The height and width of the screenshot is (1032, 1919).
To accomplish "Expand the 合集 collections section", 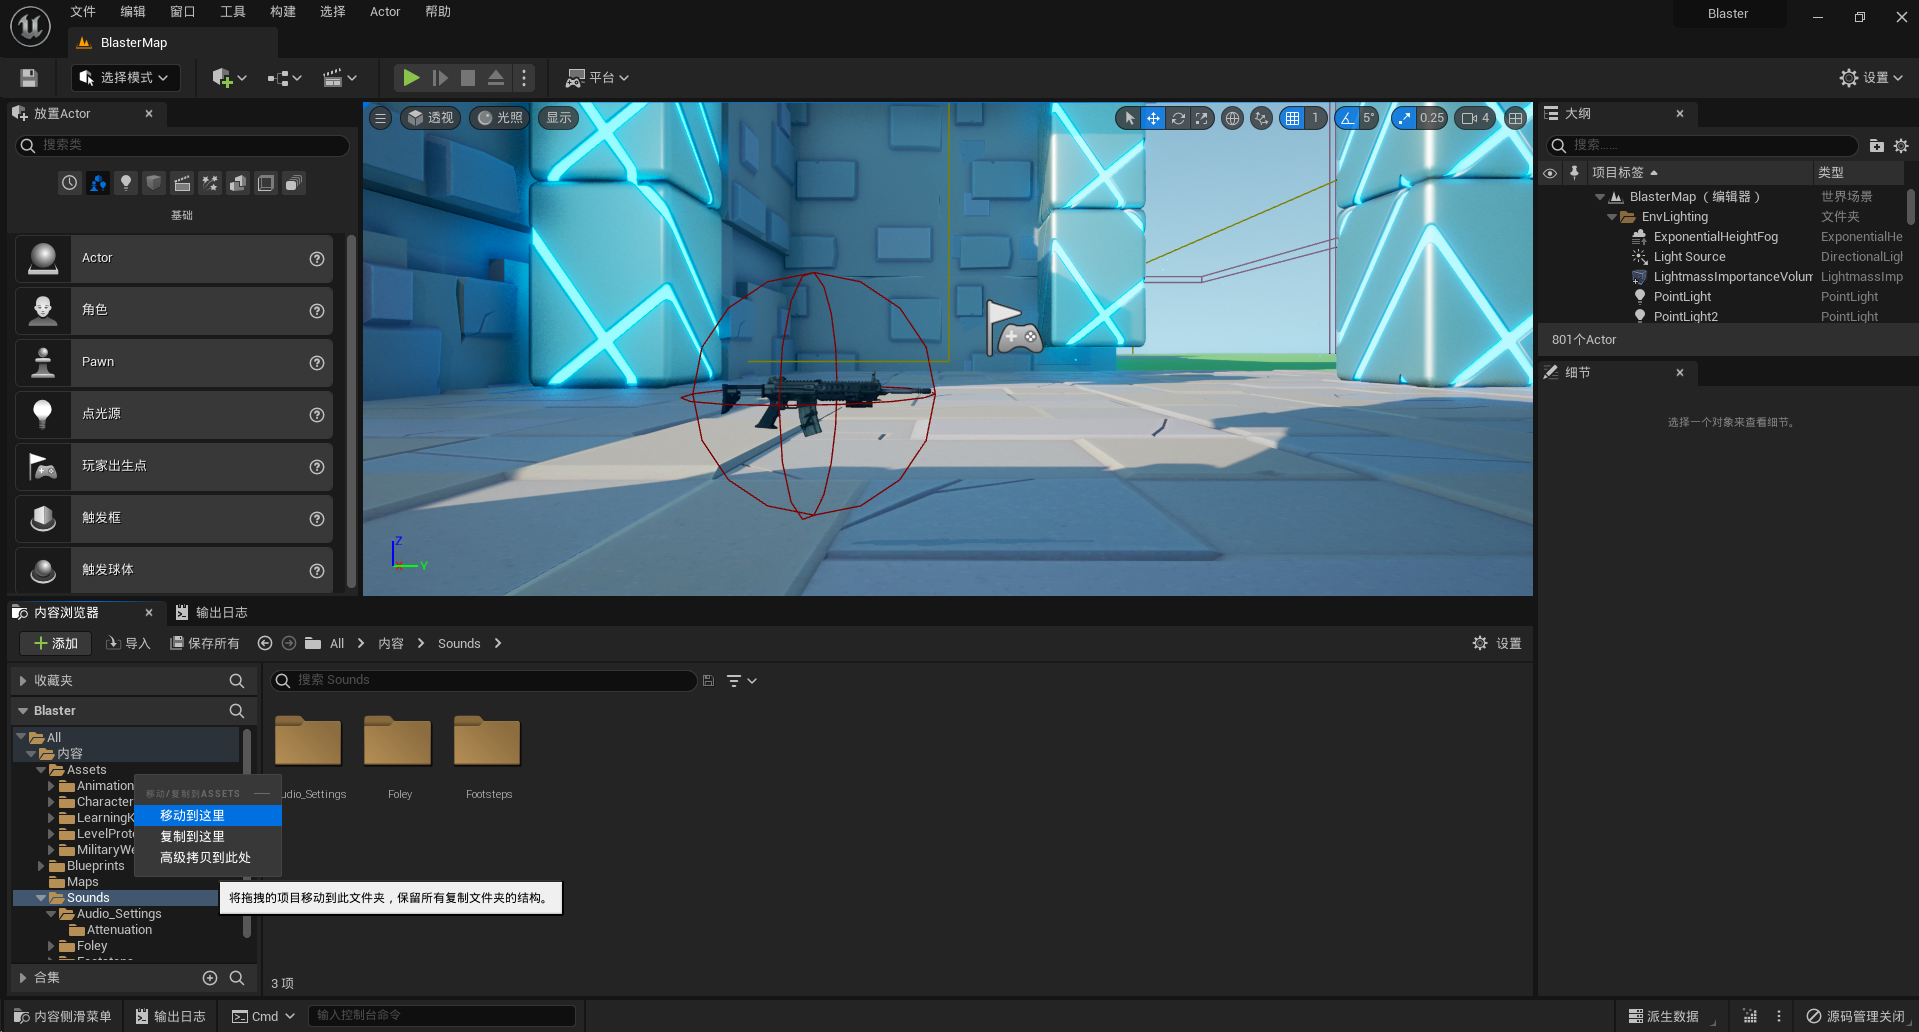I will [x=23, y=978].
